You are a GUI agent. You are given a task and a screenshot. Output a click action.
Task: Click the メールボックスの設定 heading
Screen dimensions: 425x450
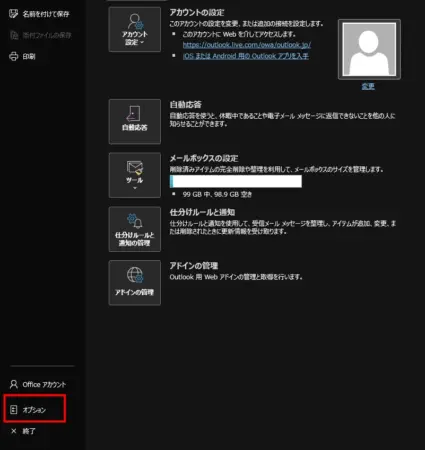point(204,158)
